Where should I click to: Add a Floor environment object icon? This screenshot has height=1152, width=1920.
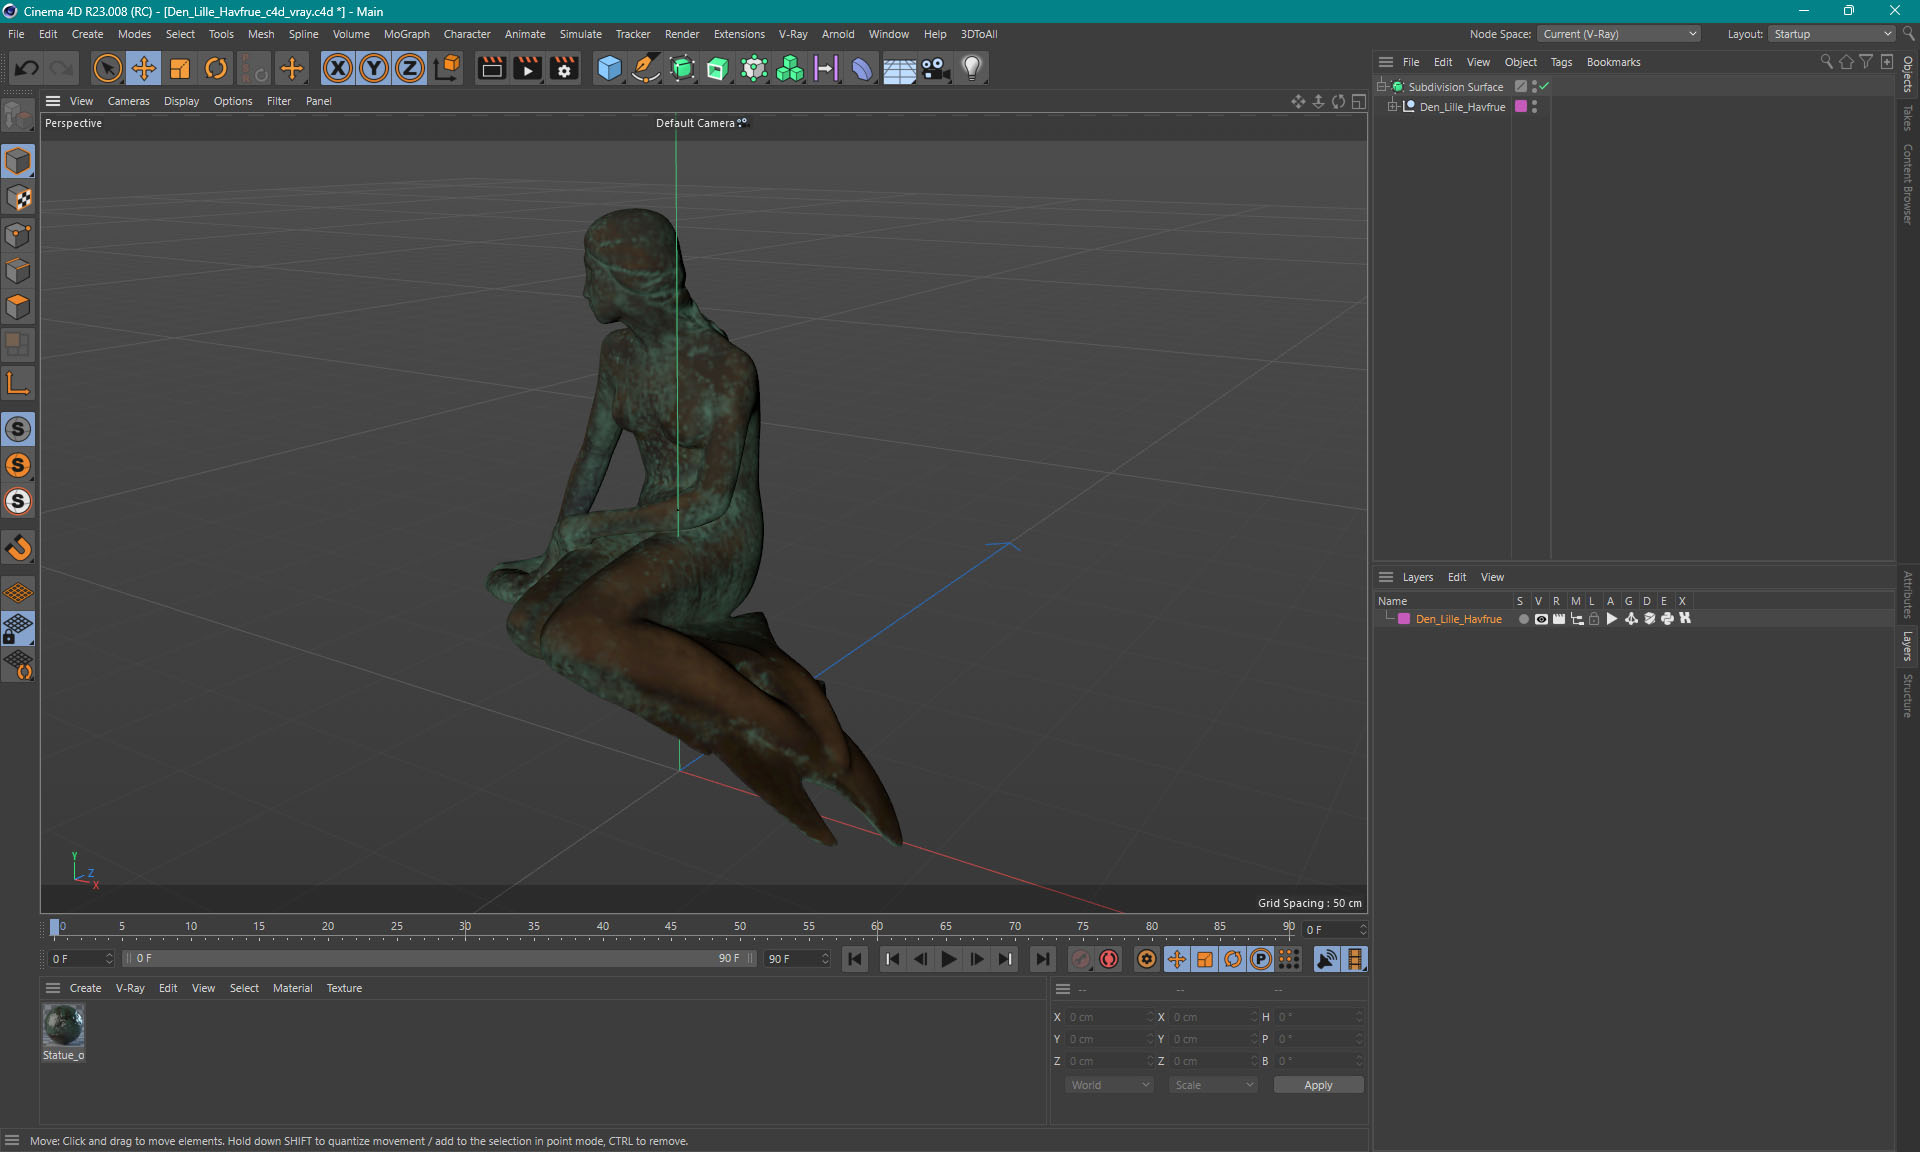click(899, 68)
